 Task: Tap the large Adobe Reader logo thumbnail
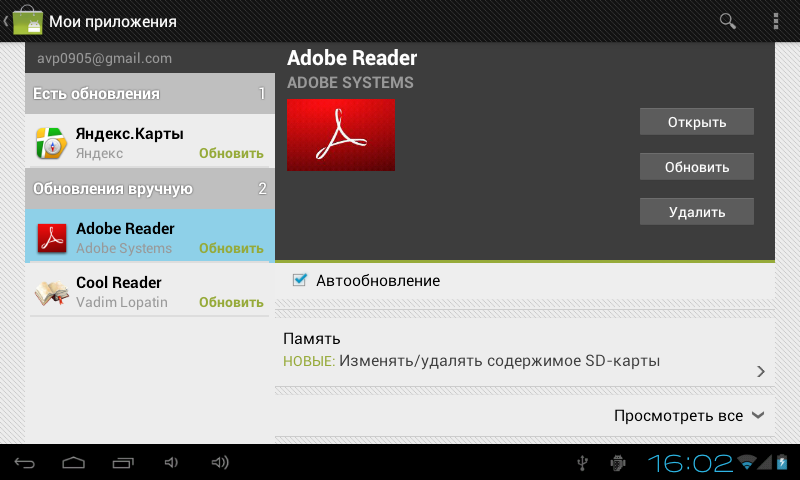[x=341, y=135]
